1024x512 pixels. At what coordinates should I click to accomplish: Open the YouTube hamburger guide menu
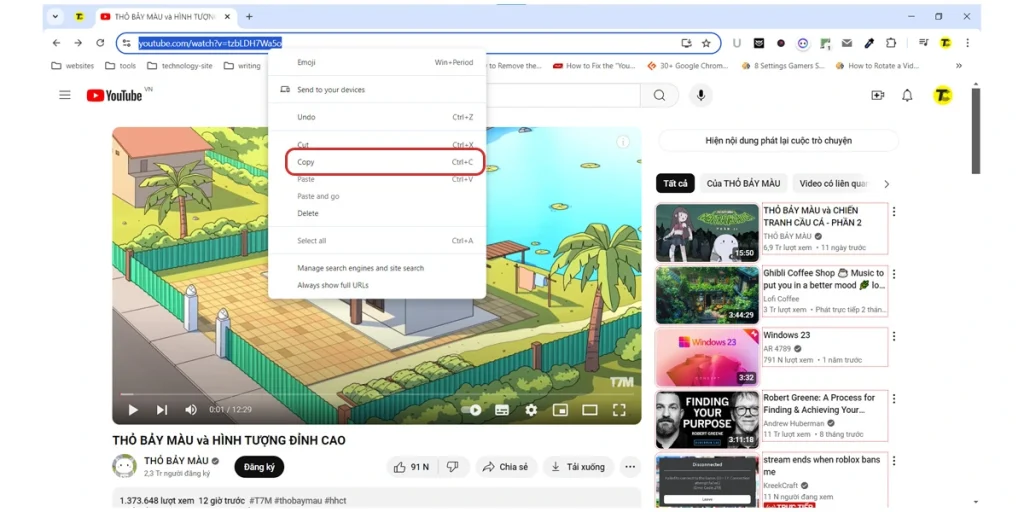65,95
